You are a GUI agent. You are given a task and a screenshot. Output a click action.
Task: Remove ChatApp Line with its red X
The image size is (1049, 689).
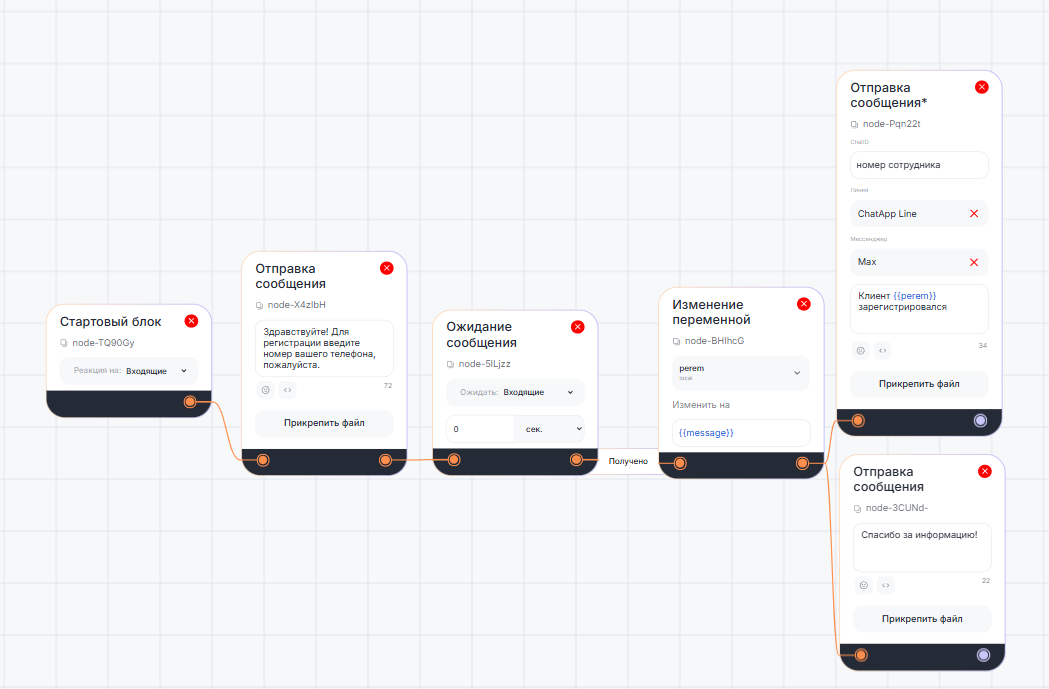click(x=973, y=214)
